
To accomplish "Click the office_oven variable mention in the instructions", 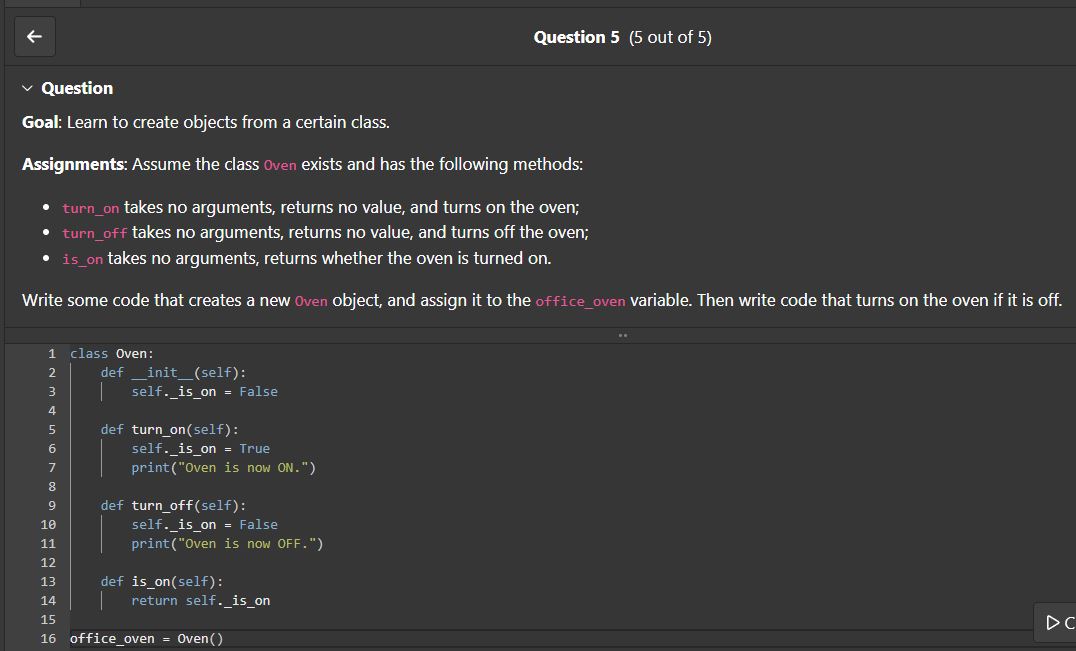I will click(x=580, y=301).
